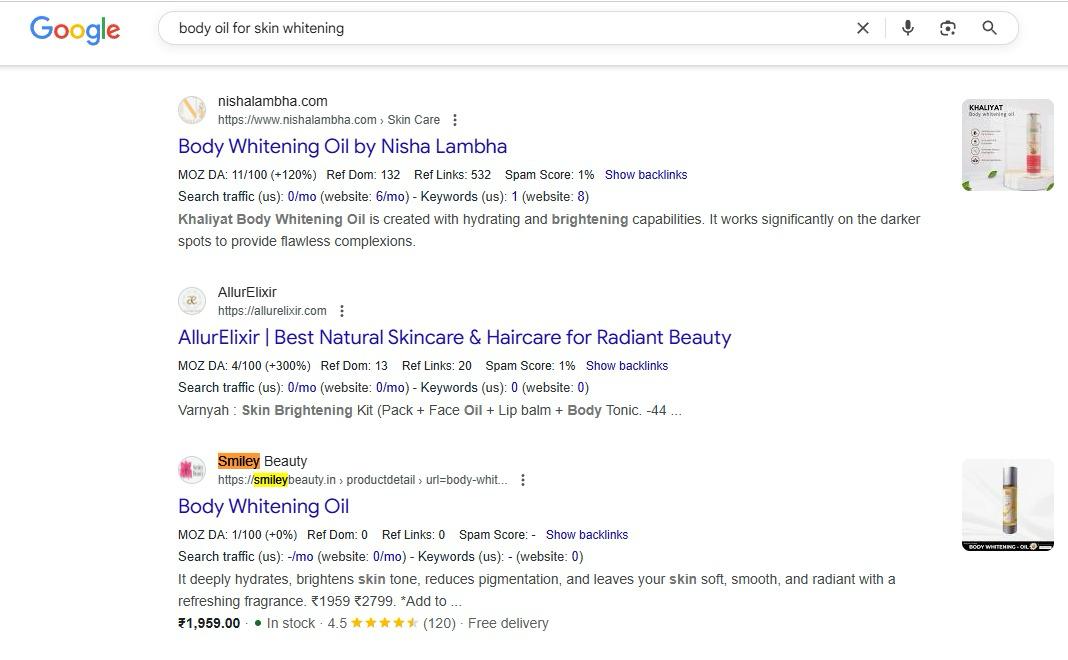Viewport: 1068px width, 660px height.
Task: Click the '₹1,959.00' price text
Action: (x=209, y=623)
